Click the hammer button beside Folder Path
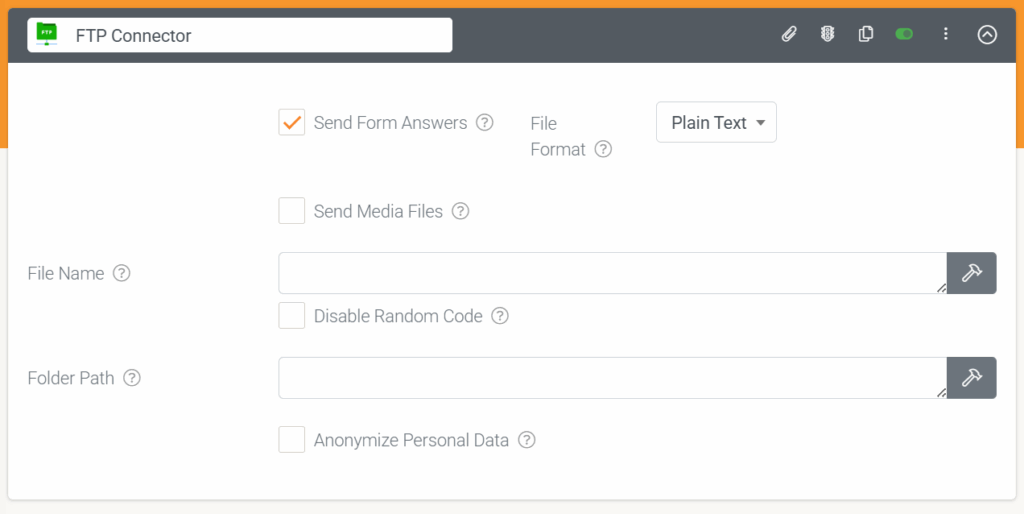Screen dimensions: 1024x514 pos(972,377)
